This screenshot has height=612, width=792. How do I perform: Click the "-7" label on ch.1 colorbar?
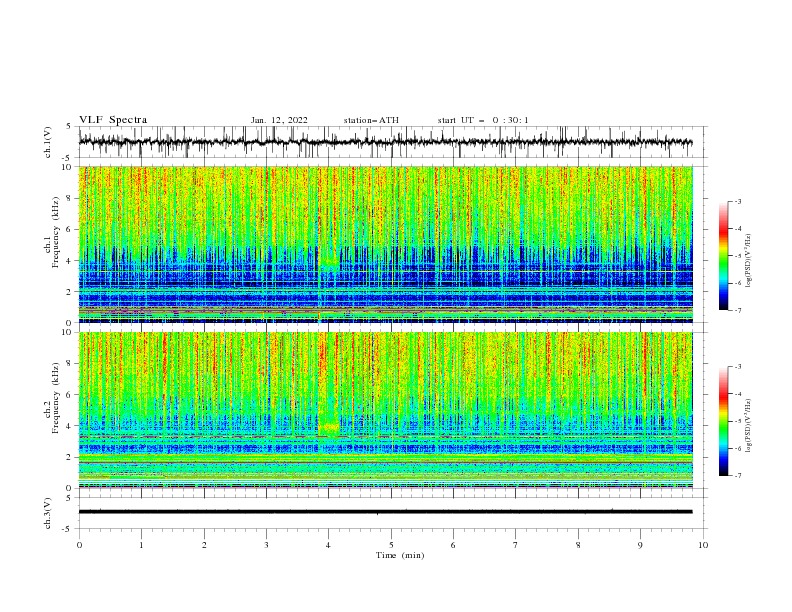pyautogui.click(x=738, y=311)
